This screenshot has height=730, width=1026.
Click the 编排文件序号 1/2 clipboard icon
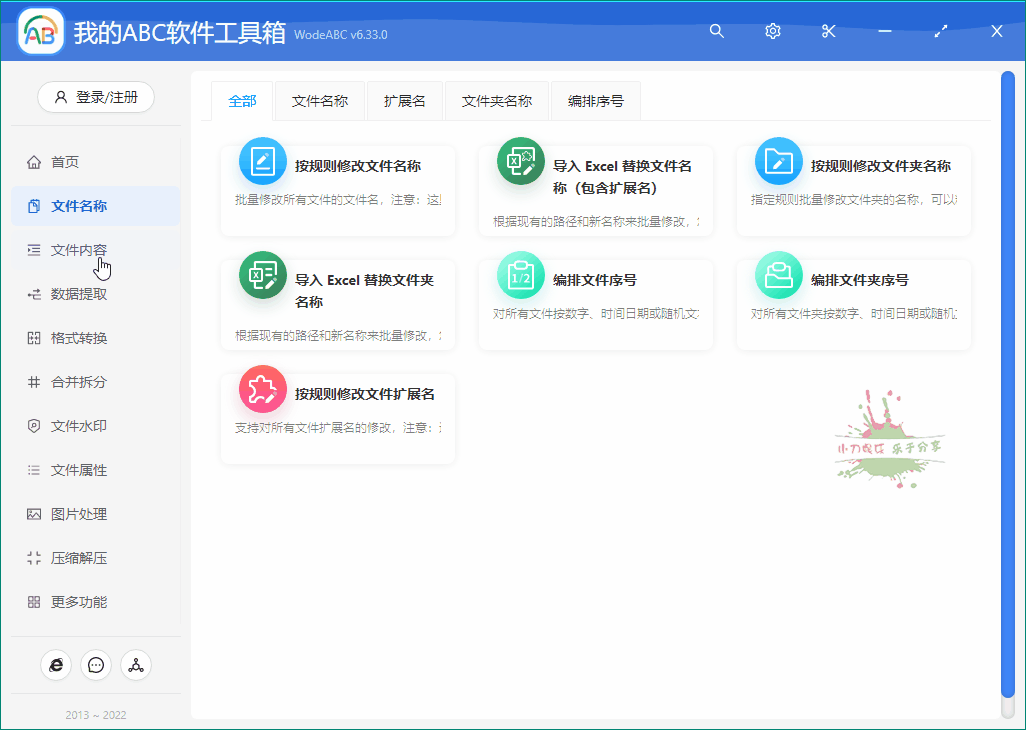[521, 275]
